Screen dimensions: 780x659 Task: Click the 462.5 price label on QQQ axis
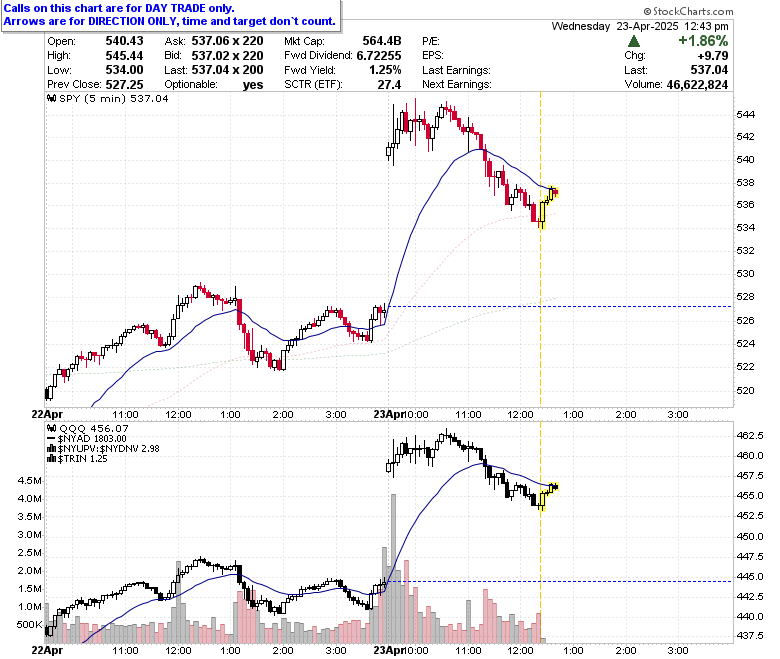click(750, 436)
